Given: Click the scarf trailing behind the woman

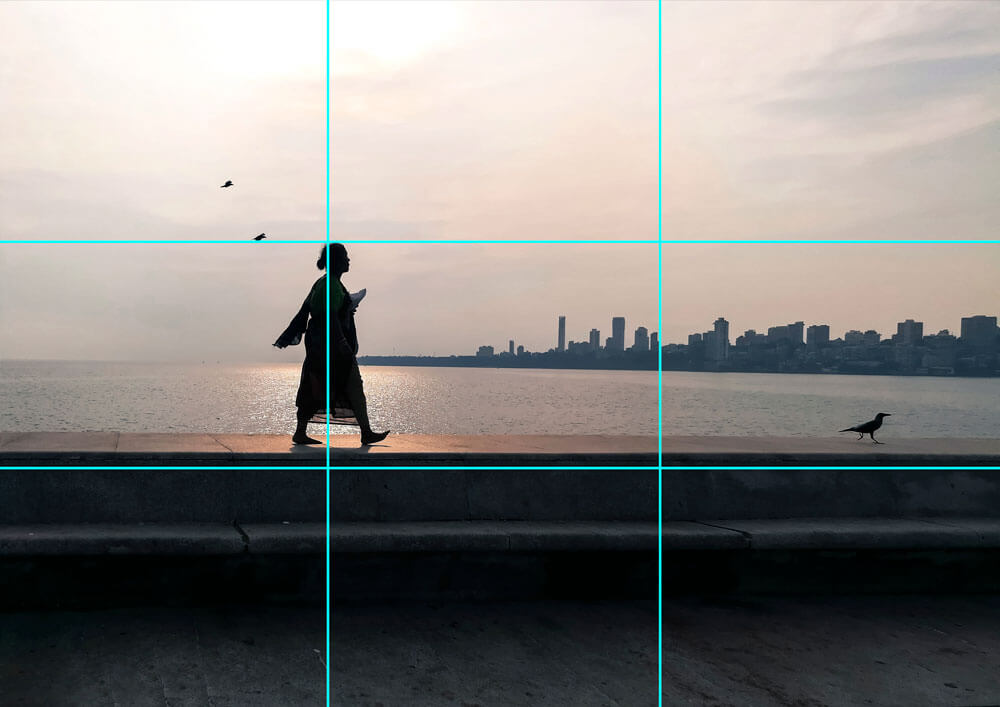Looking at the screenshot, I should click(x=292, y=332).
